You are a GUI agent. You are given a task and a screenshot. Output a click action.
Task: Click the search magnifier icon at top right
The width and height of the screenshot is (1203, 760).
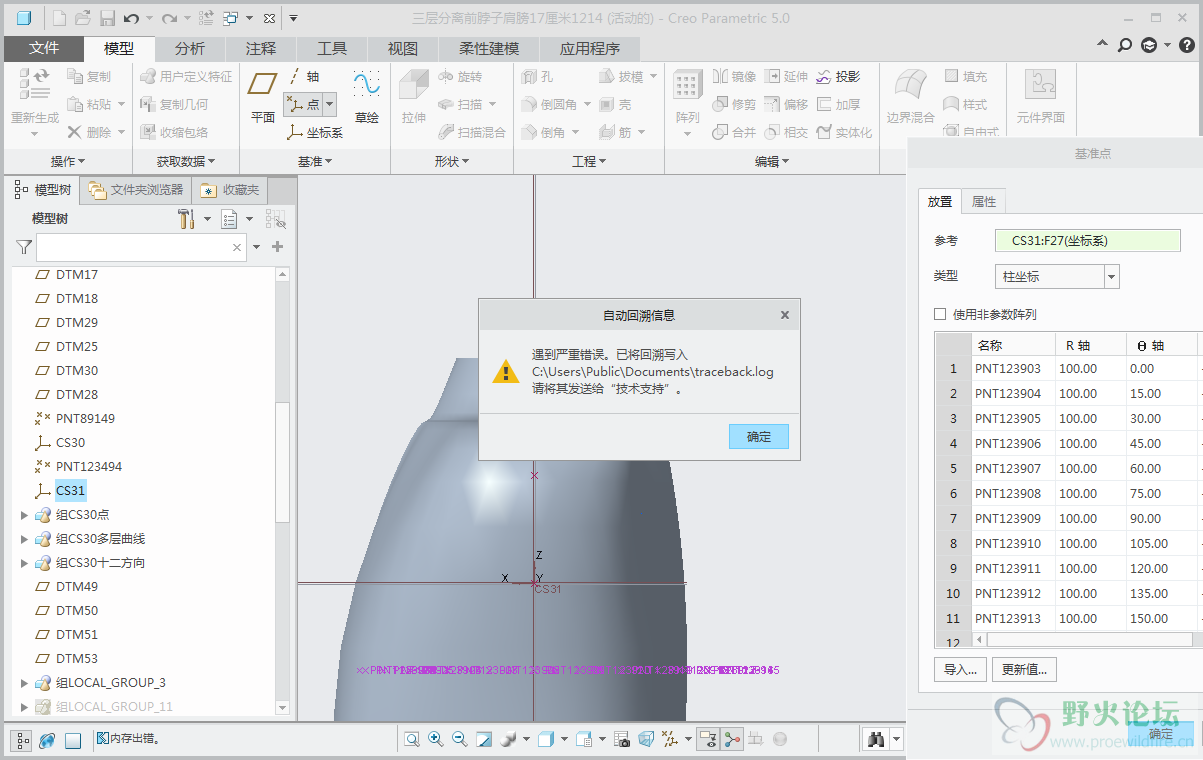tap(1125, 45)
